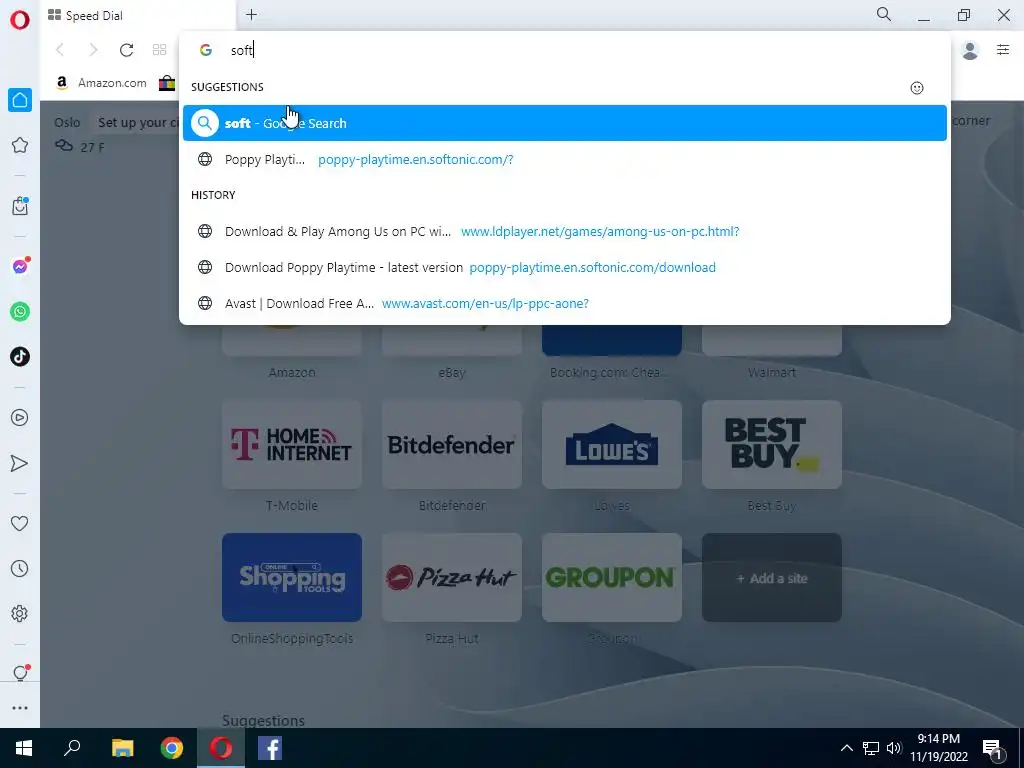1024x768 pixels.
Task: Open the Easy Setup sliders icon
Action: coord(1003,50)
